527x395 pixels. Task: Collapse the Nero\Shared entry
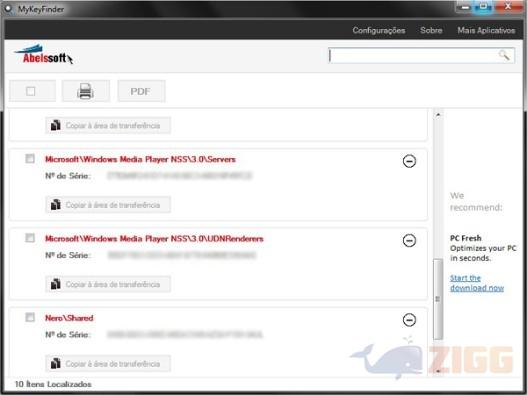click(x=409, y=320)
